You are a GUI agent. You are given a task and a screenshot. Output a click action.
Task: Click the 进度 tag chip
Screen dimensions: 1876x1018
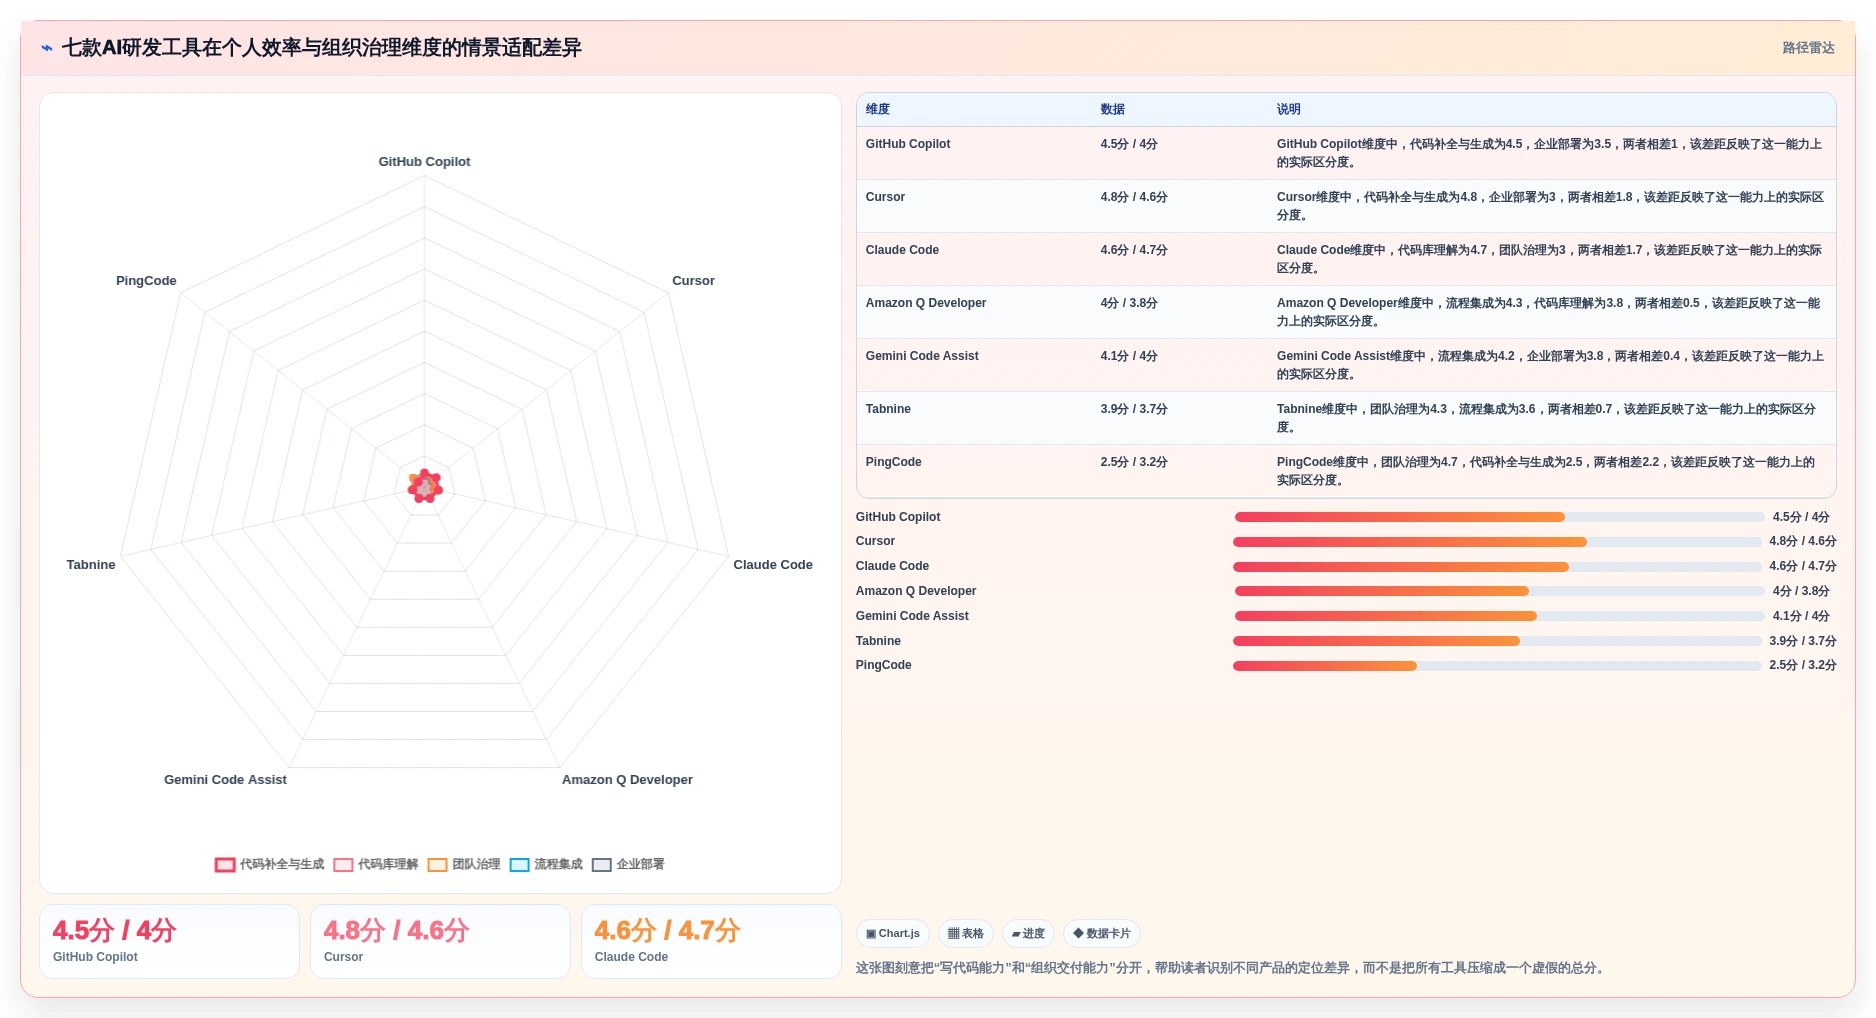tap(1028, 934)
